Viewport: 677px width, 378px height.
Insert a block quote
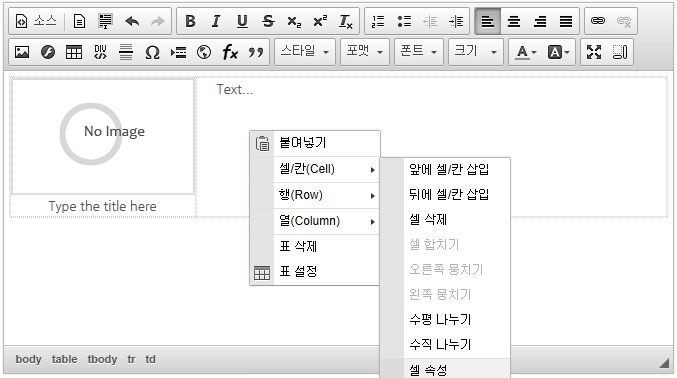[x=256, y=52]
